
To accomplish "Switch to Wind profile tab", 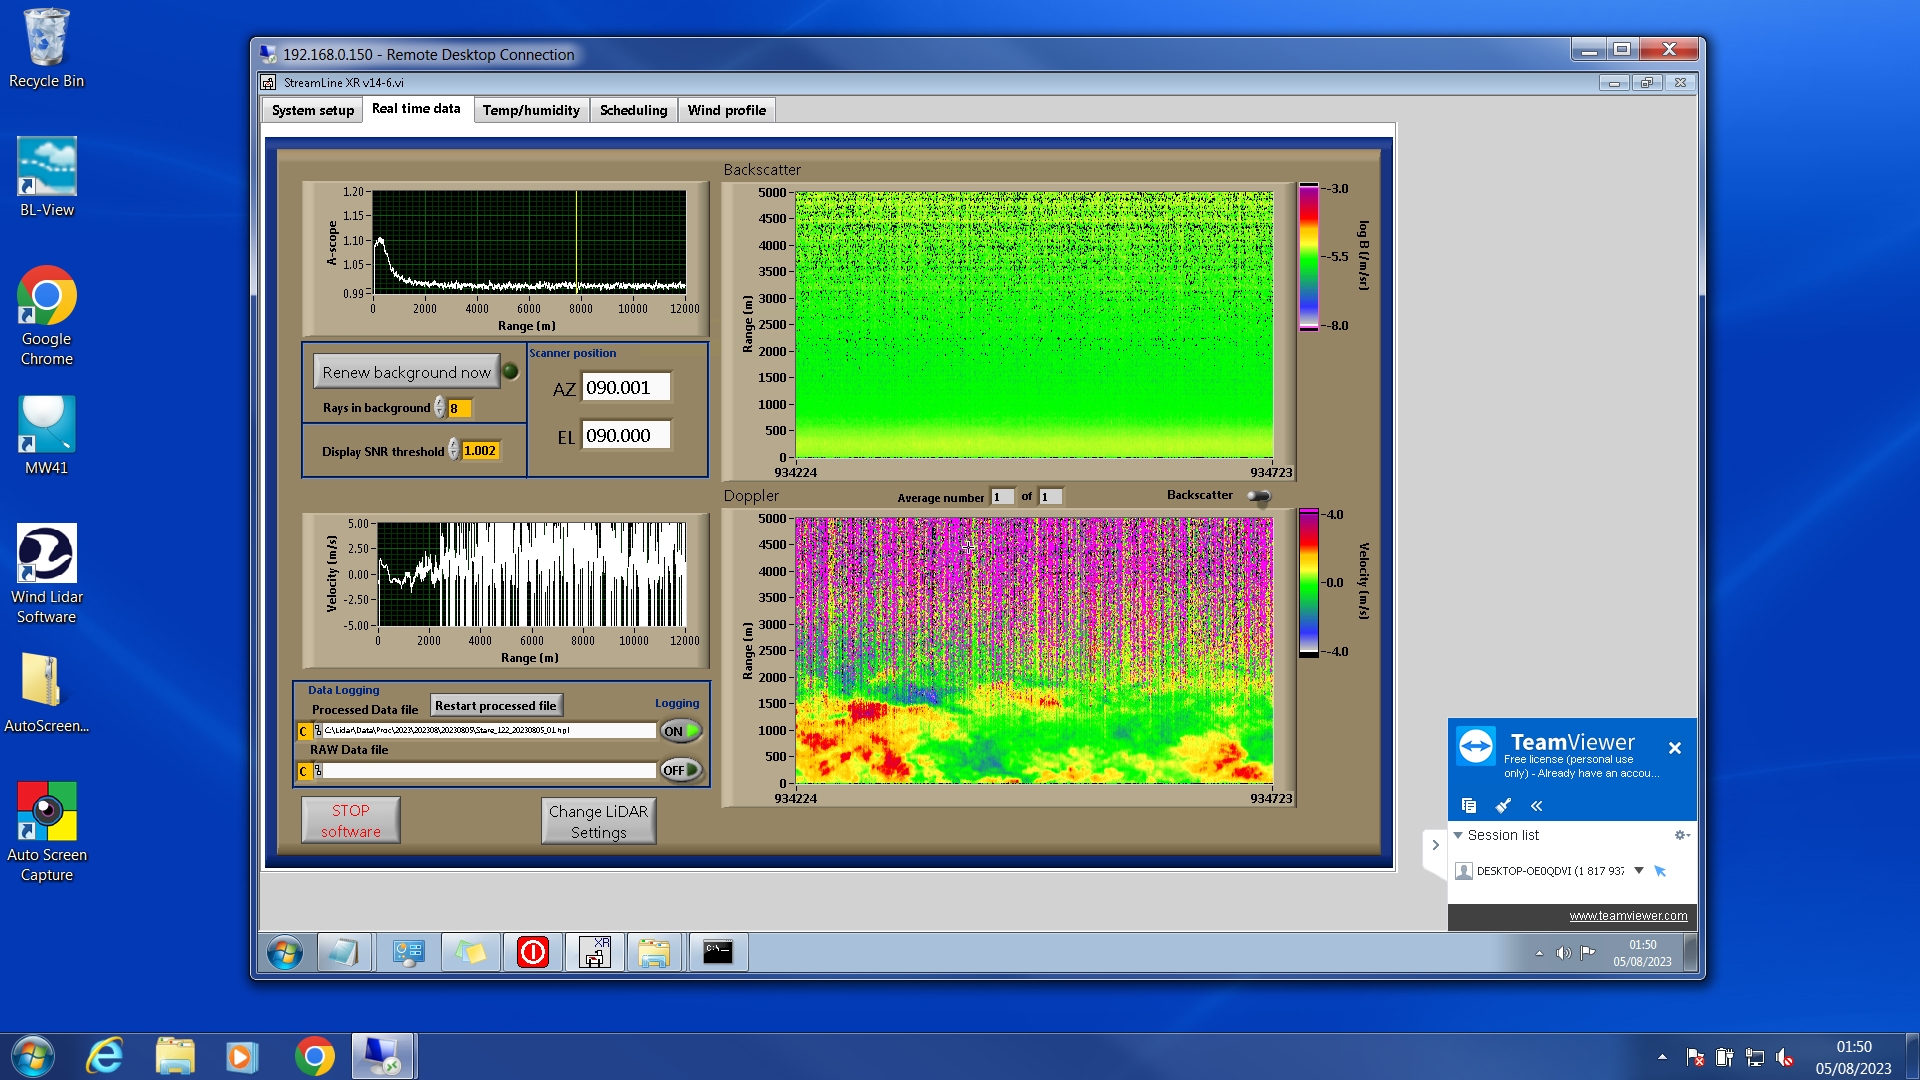I will pyautogui.click(x=726, y=110).
